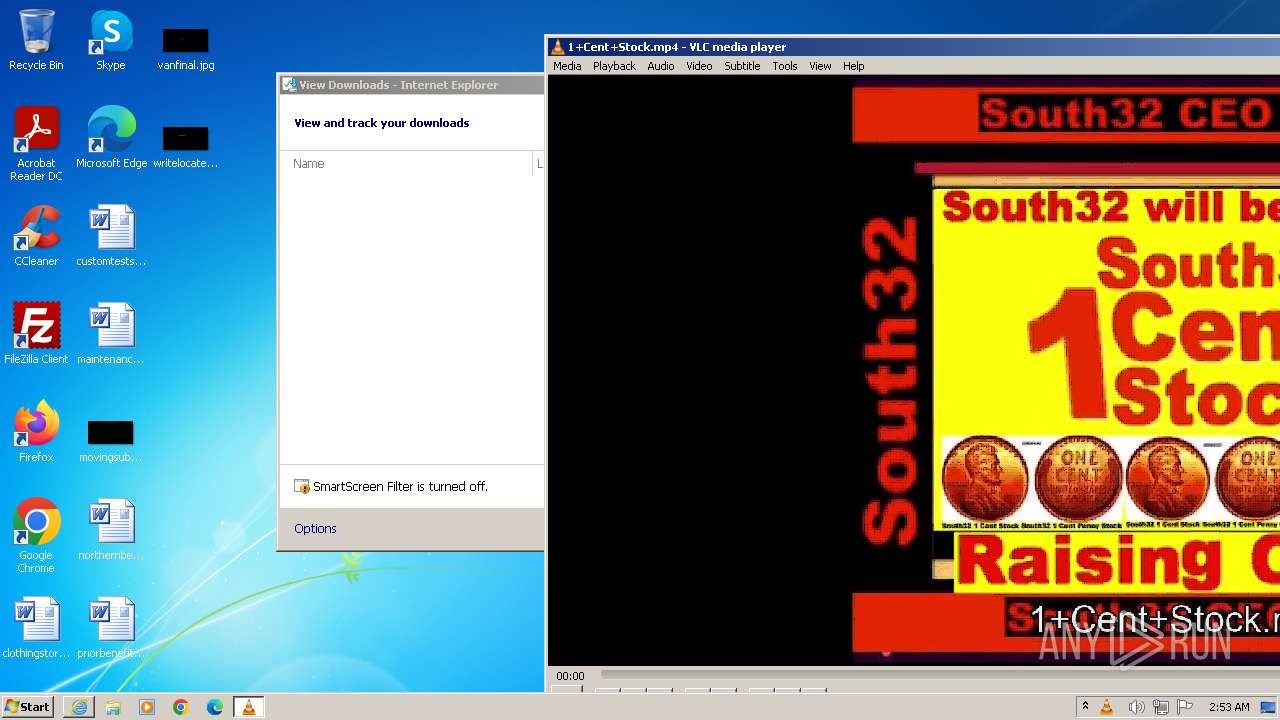1280x720 pixels.
Task: Click View Downloads window title bar
Action: click(x=411, y=85)
